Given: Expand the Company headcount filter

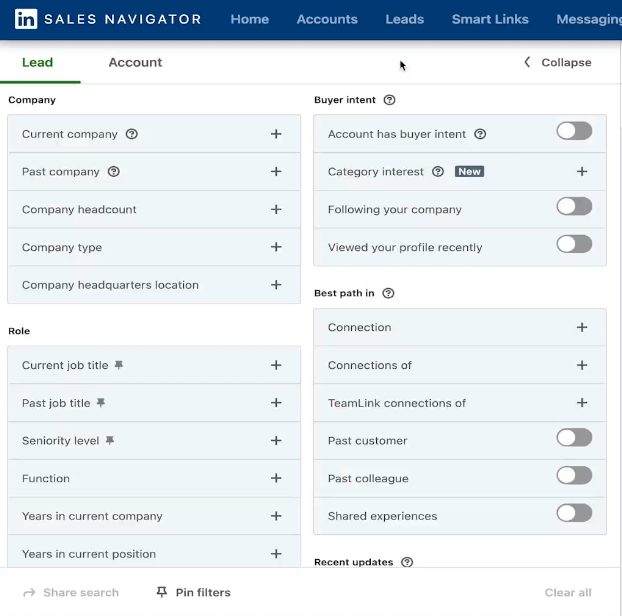Looking at the screenshot, I should tap(276, 210).
